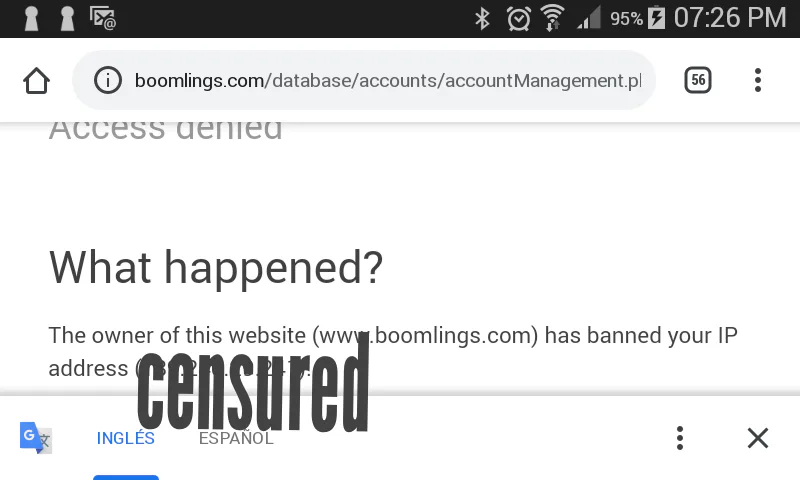Tap the 07:26 PM clock
This screenshot has width=800, height=480.
[730, 18]
